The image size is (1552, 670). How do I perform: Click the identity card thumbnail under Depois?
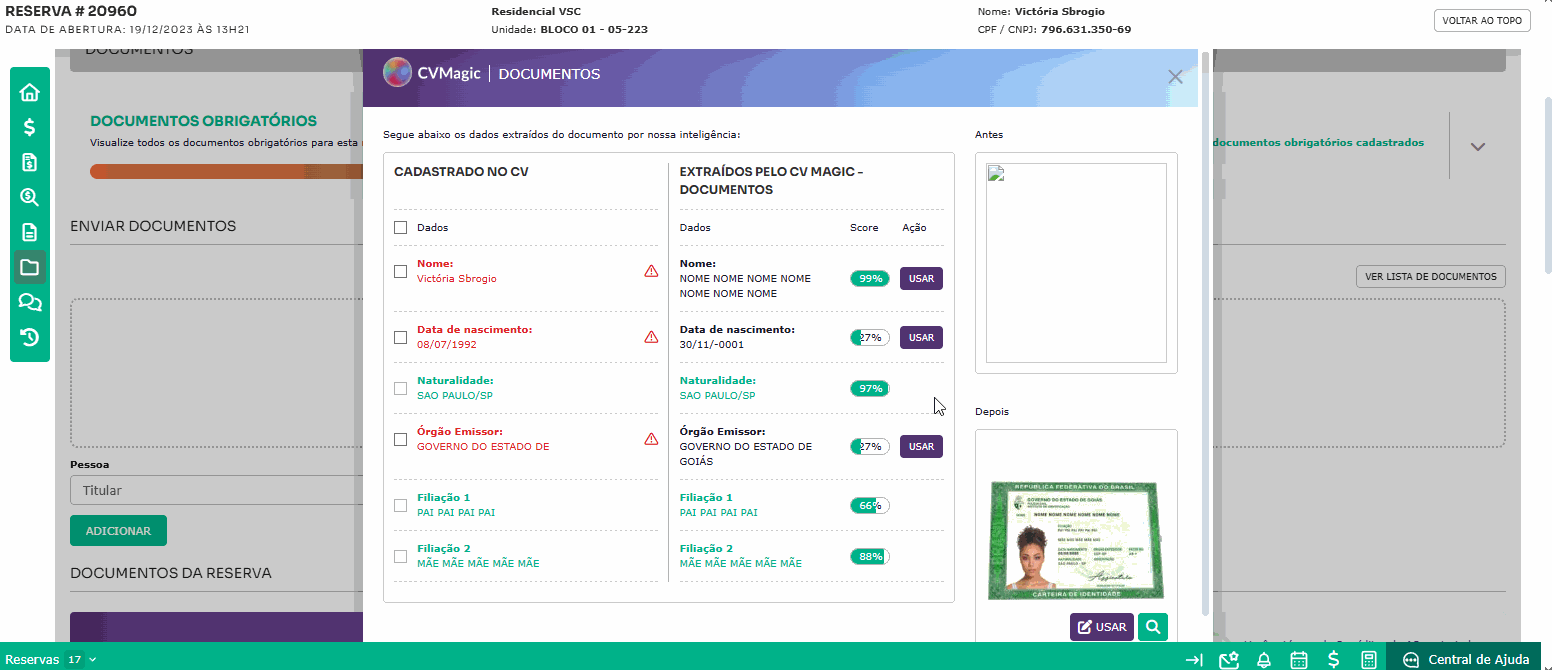click(x=1076, y=541)
